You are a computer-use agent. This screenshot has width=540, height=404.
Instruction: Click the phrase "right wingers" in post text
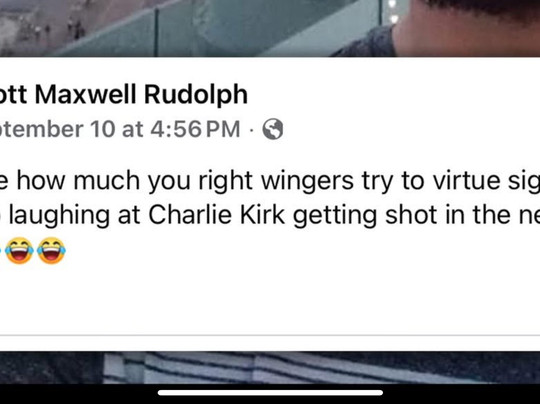click(x=276, y=181)
